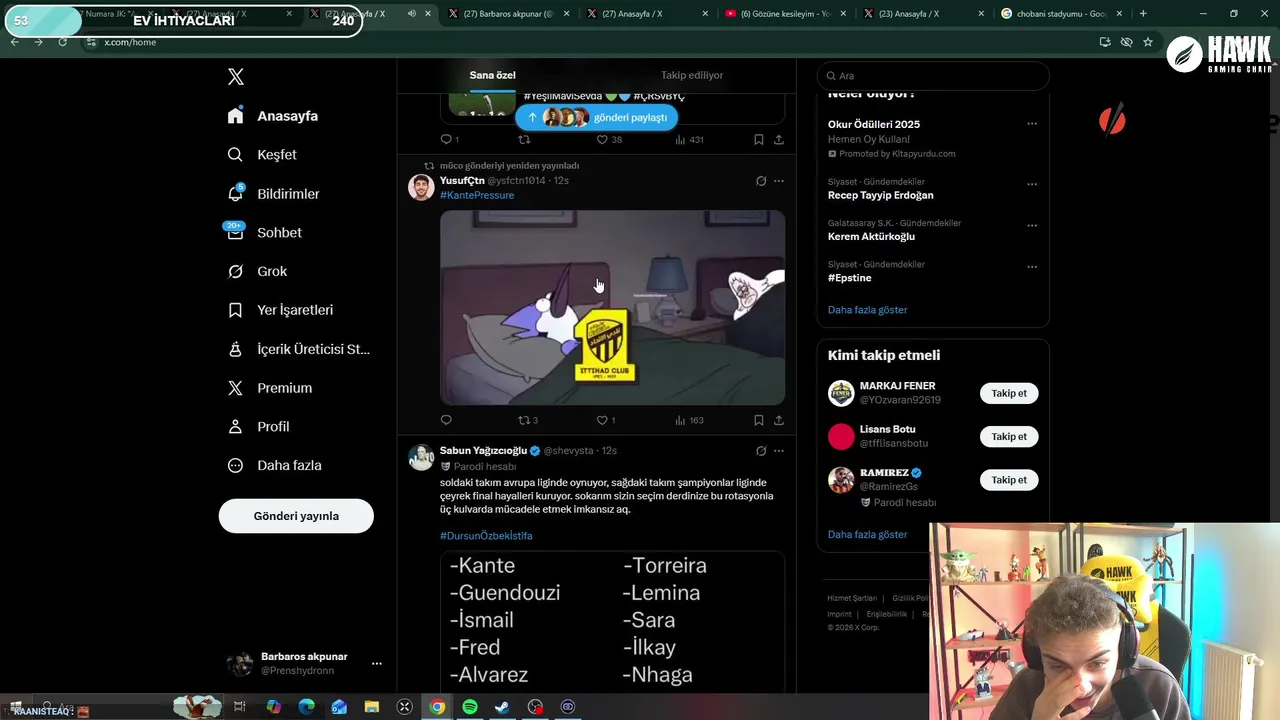Open the Ittihad Club cartoon image
The height and width of the screenshot is (720, 1280).
click(x=612, y=307)
